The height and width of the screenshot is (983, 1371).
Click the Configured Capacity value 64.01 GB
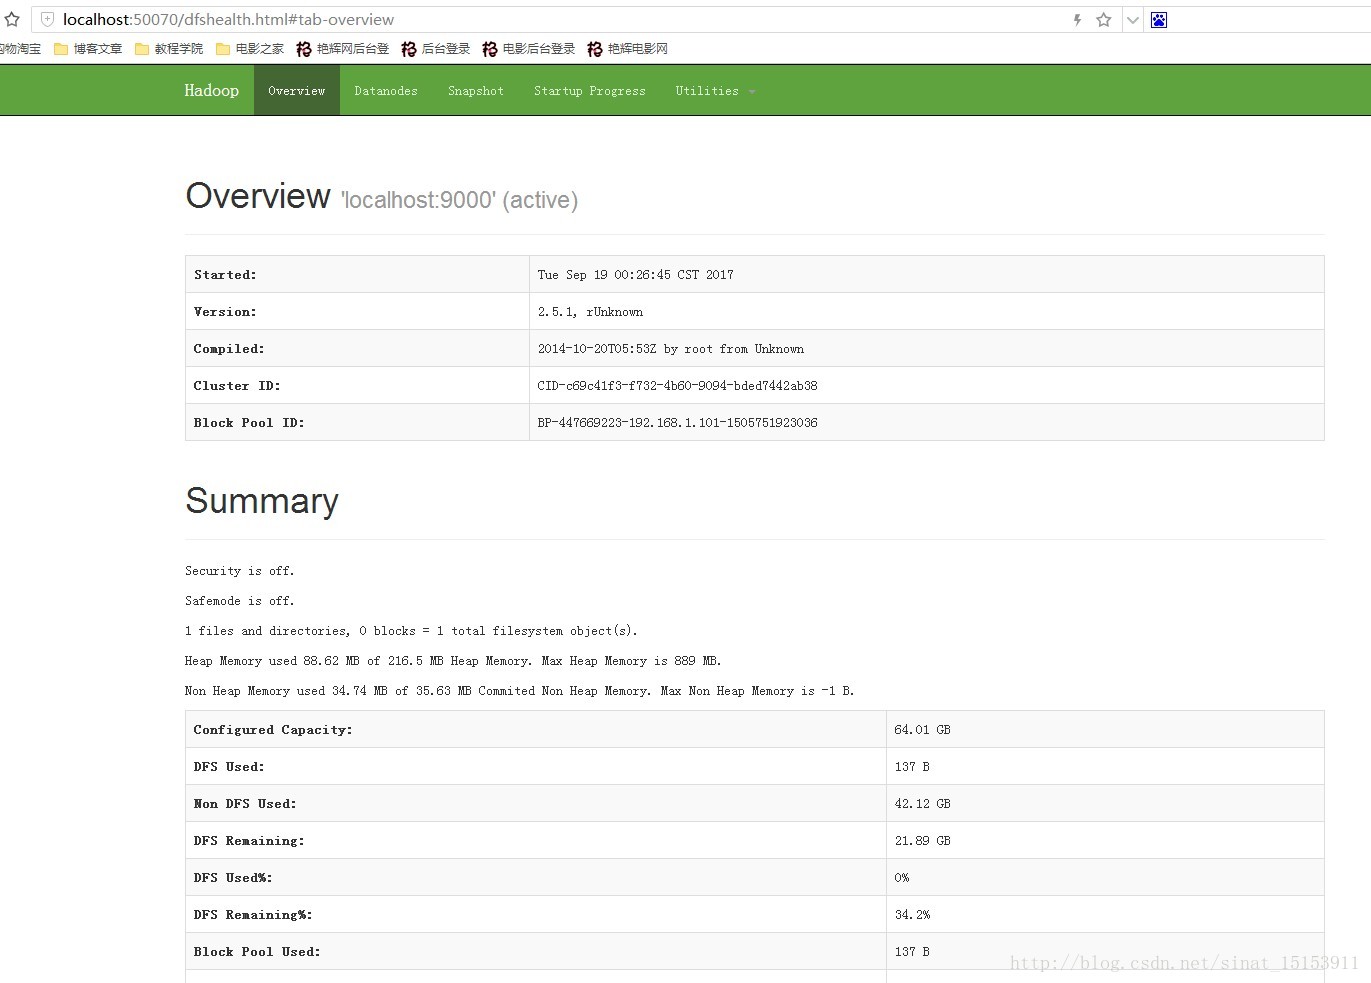coord(922,729)
